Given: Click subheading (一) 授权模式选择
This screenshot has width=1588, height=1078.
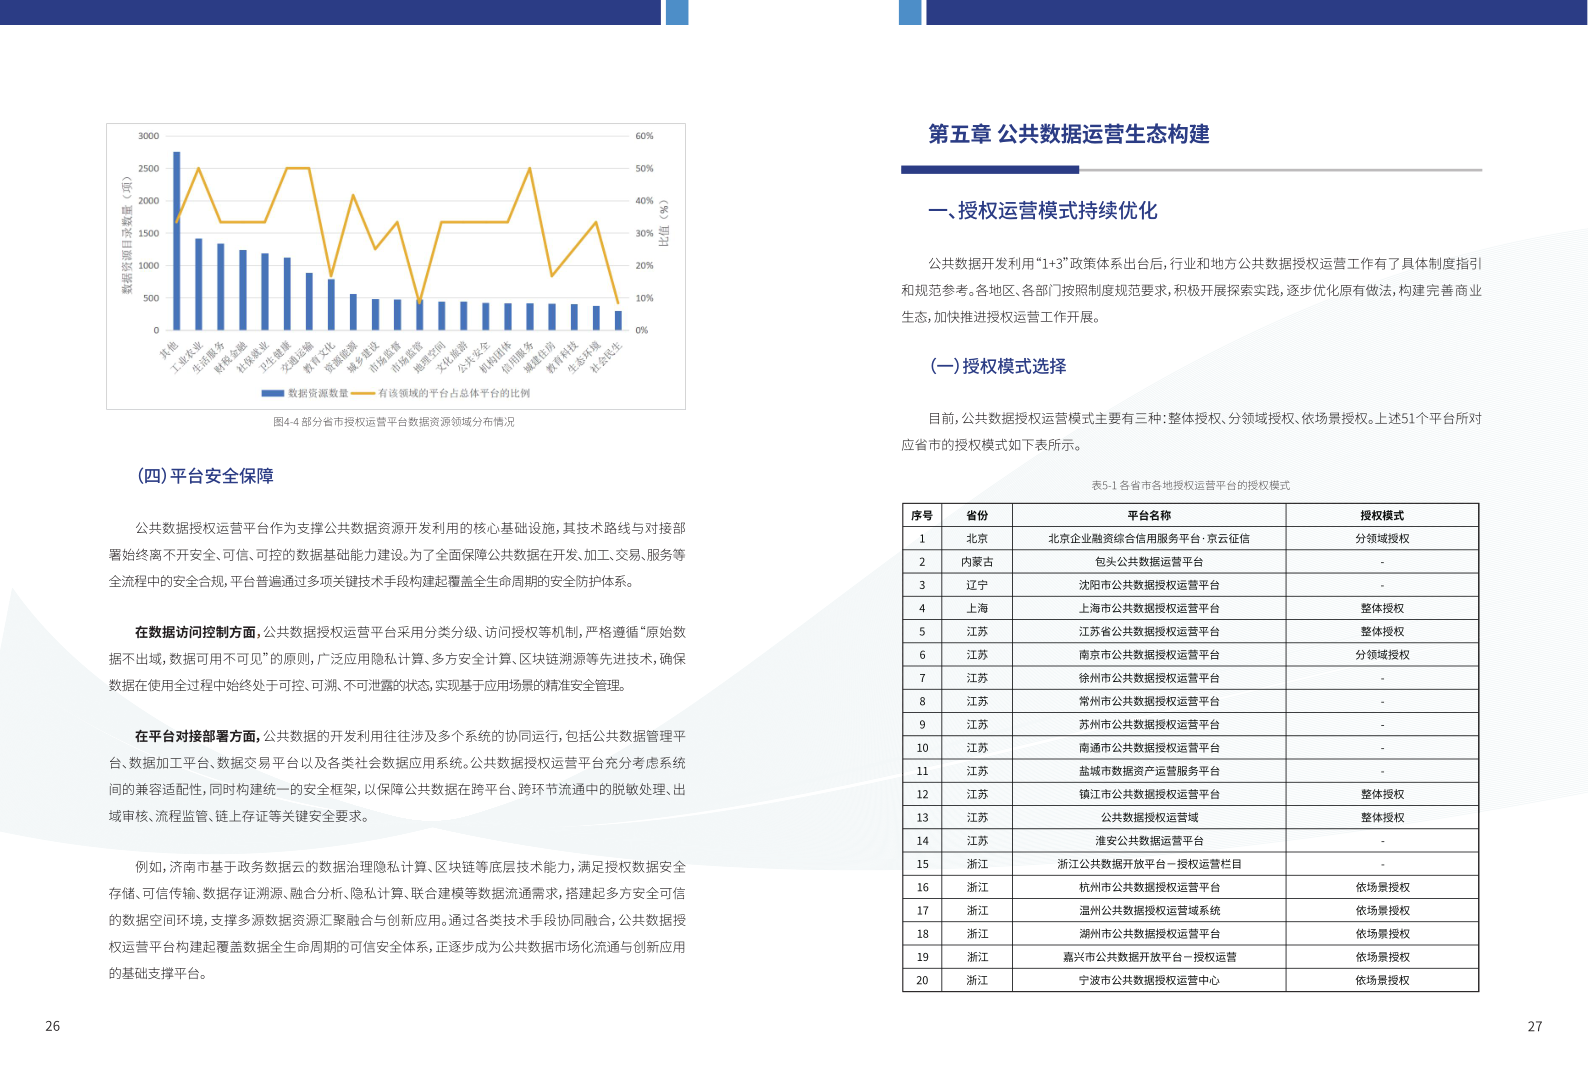Looking at the screenshot, I should (998, 366).
